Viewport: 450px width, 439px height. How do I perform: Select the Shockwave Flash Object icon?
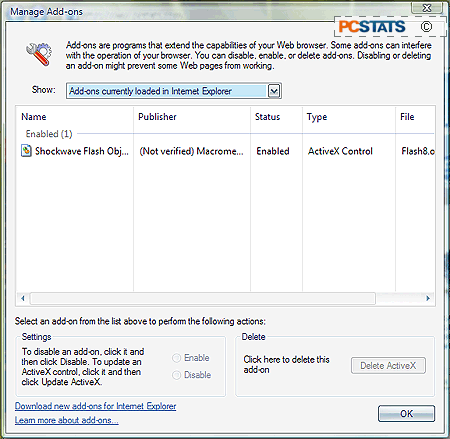pos(26,151)
